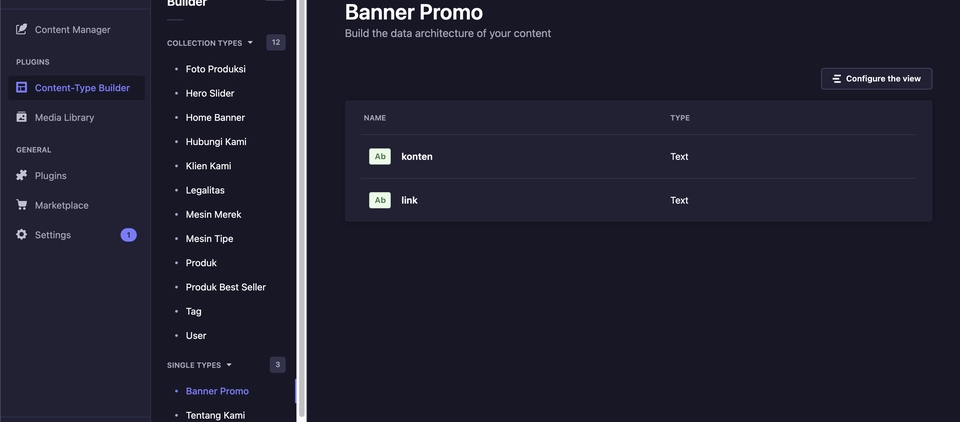The image size is (960, 422).
Task: Open the Legalitas collection type
Action: 205,190
